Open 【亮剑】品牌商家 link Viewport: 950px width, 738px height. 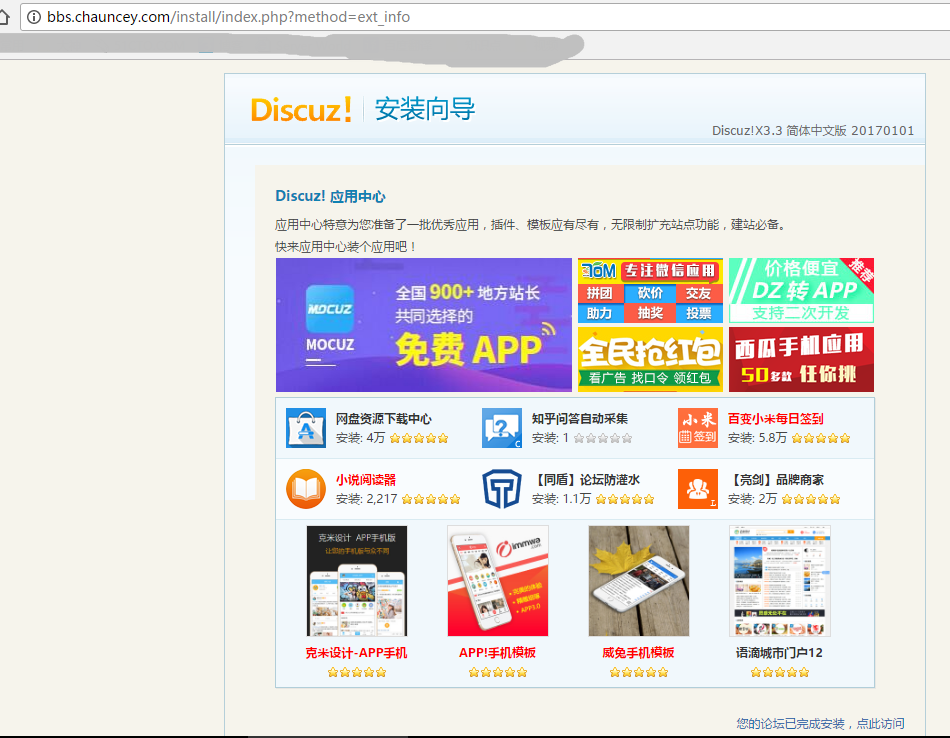click(x=776, y=480)
